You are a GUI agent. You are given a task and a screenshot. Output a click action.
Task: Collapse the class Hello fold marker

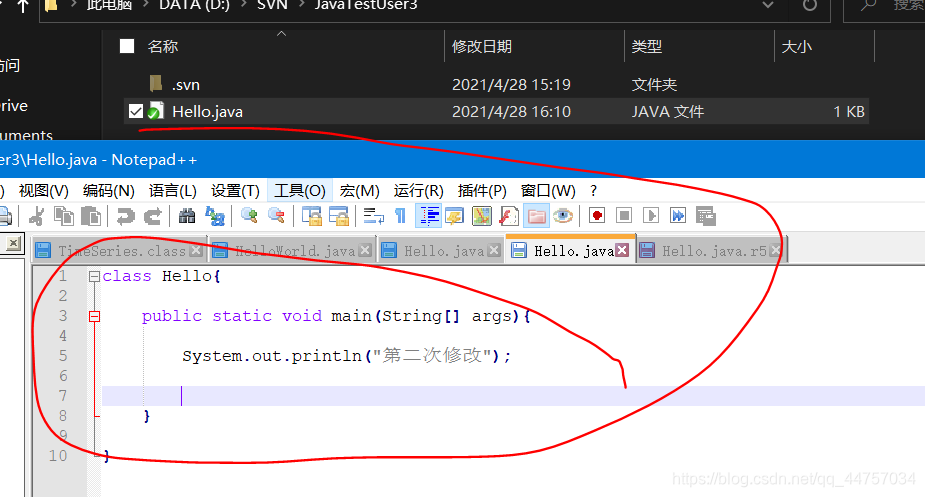coord(94,276)
